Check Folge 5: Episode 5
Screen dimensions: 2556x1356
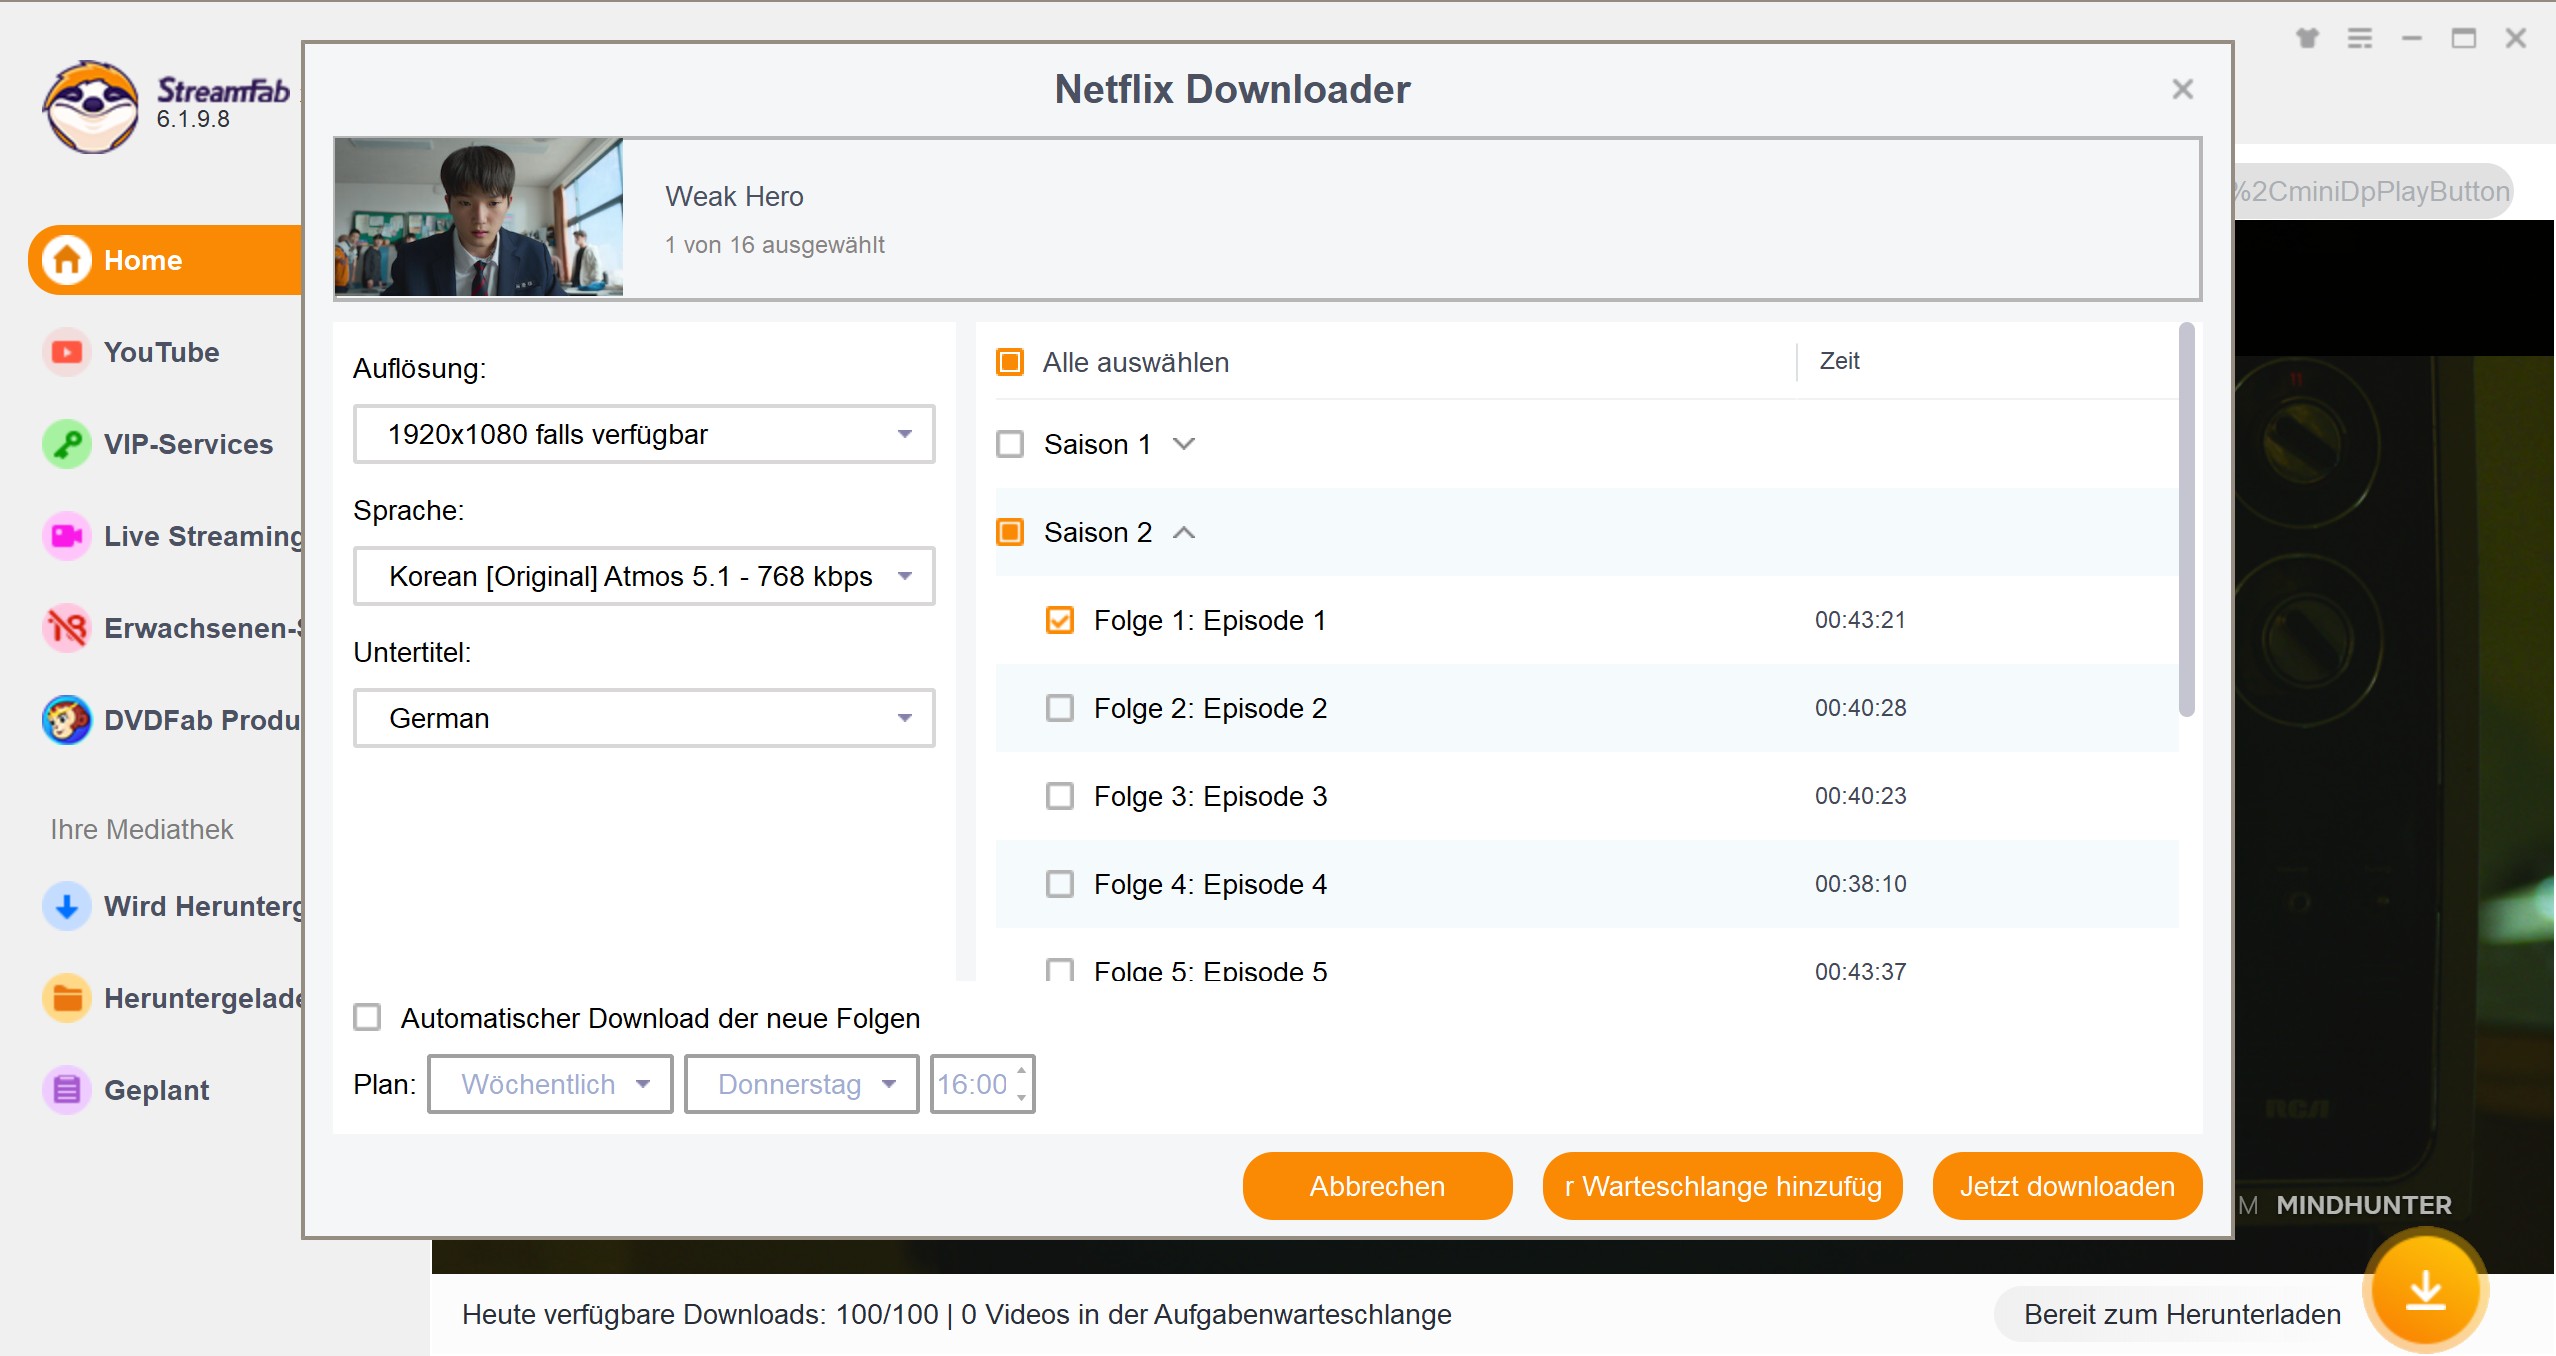pyautogui.click(x=1060, y=970)
